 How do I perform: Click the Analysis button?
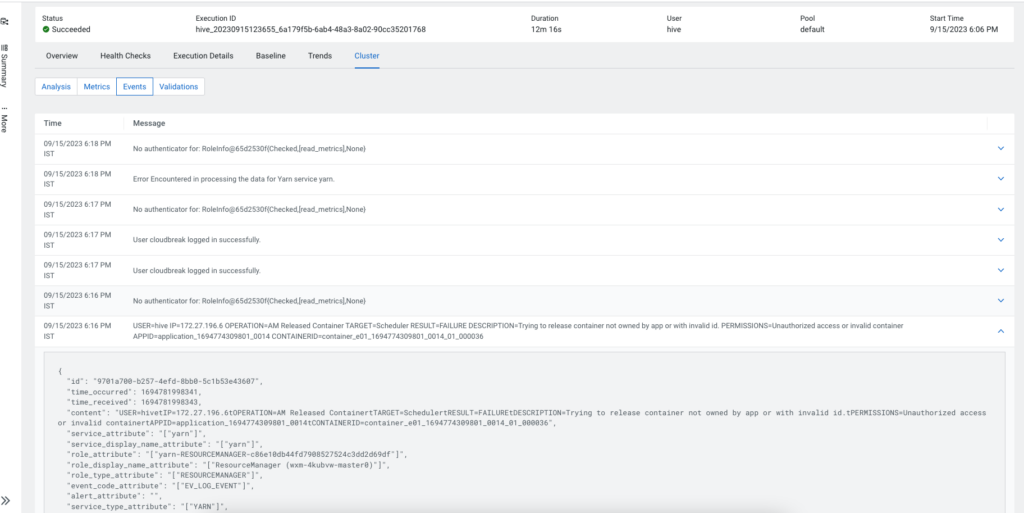point(56,87)
